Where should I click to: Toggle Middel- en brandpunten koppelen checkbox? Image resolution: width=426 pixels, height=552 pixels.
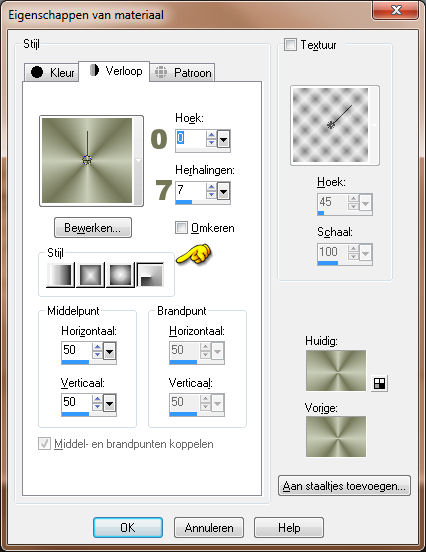(44, 444)
